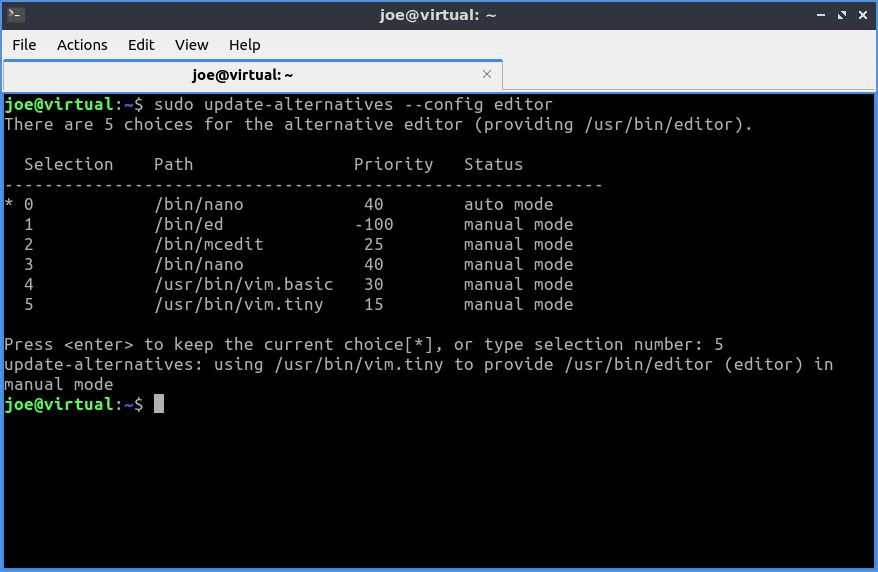Click the /usr/bin/vim.basic path
The height and width of the screenshot is (572, 878).
click(x=244, y=284)
